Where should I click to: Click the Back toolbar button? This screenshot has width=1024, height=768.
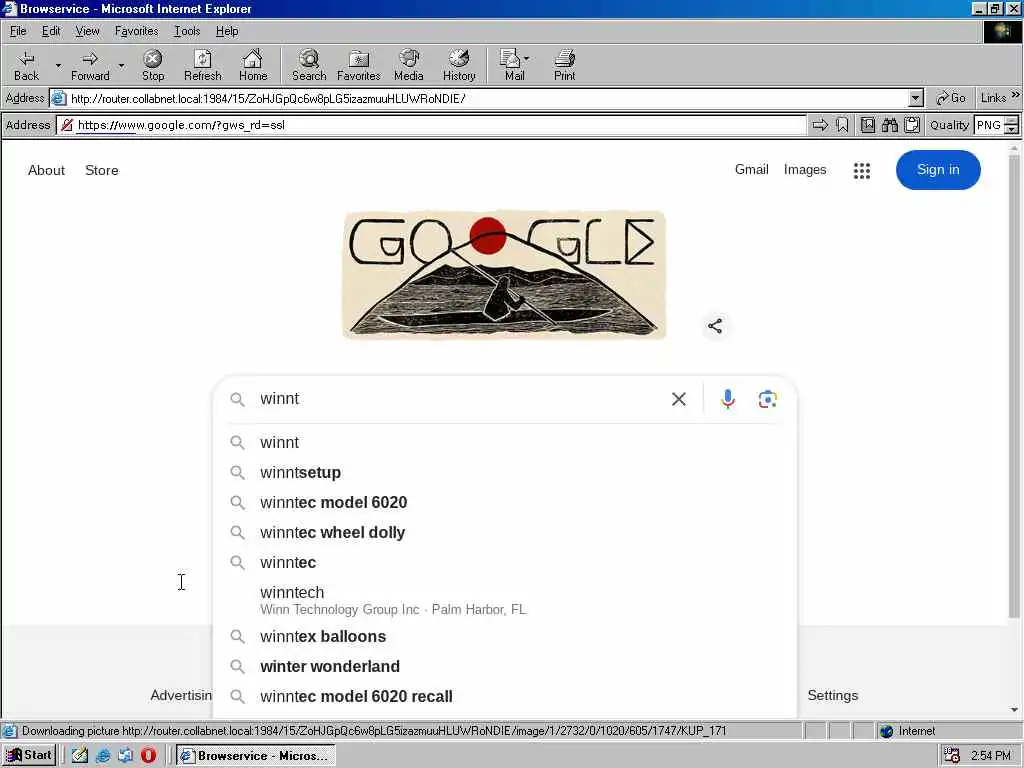(26, 65)
